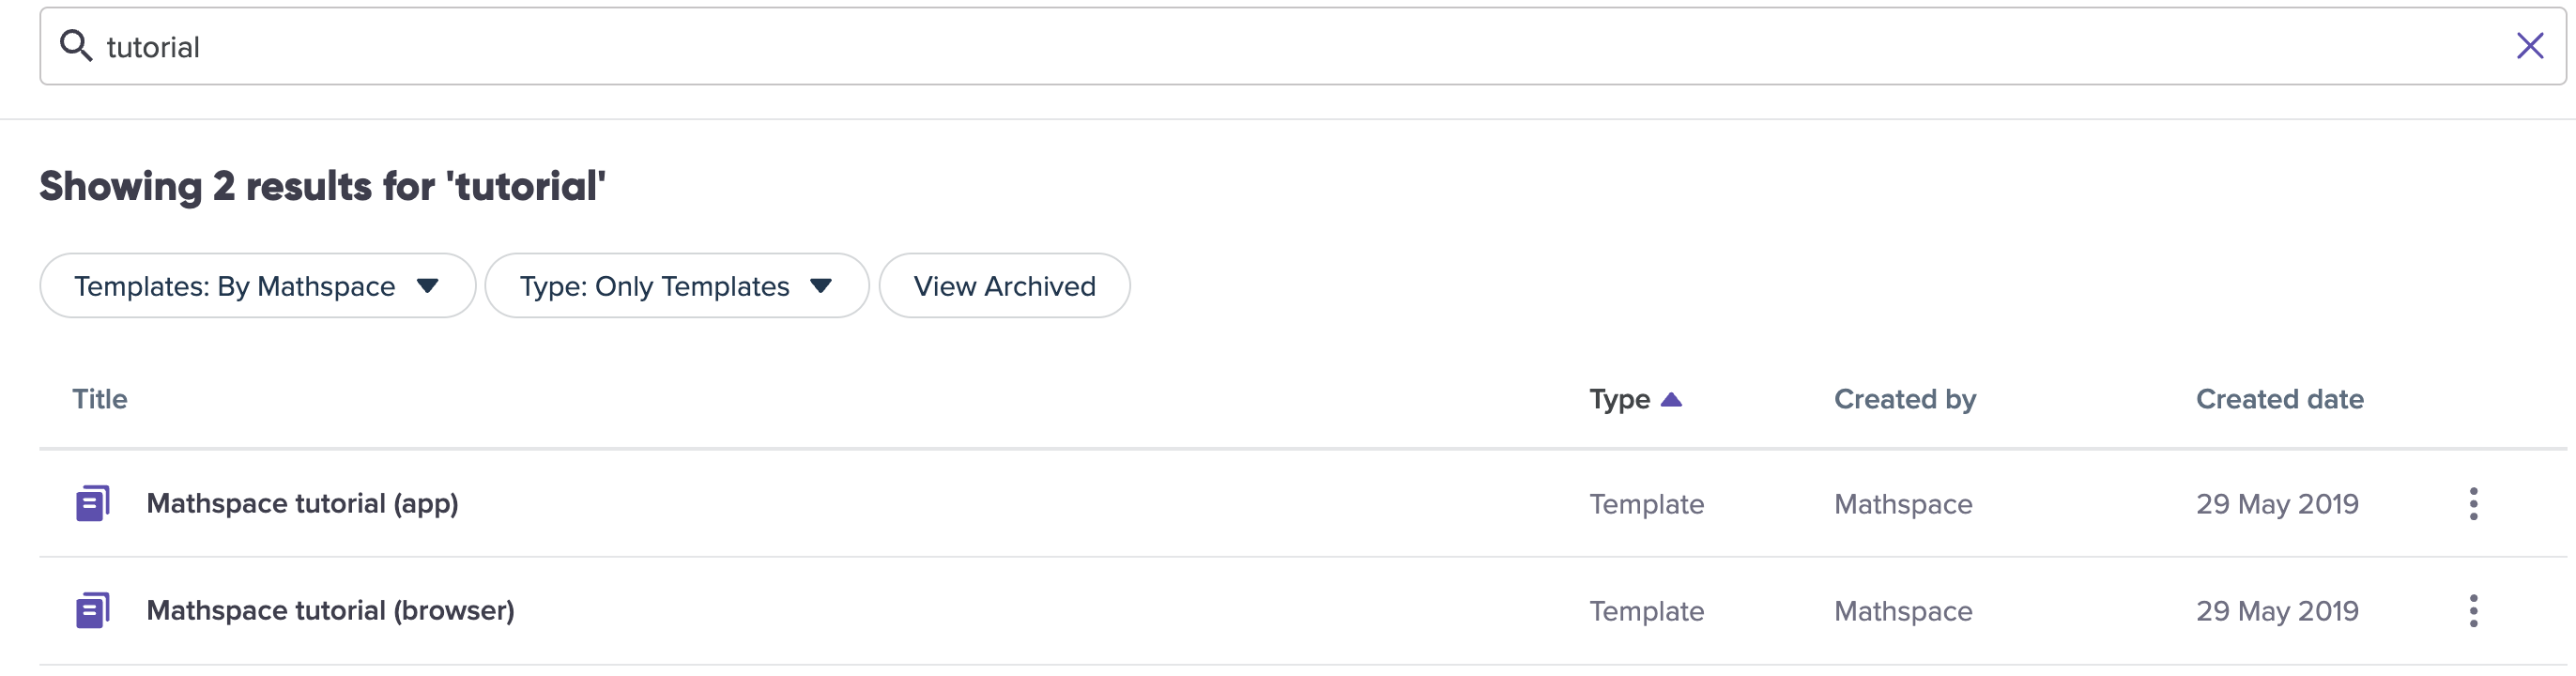Click the View Archived button

1004,286
